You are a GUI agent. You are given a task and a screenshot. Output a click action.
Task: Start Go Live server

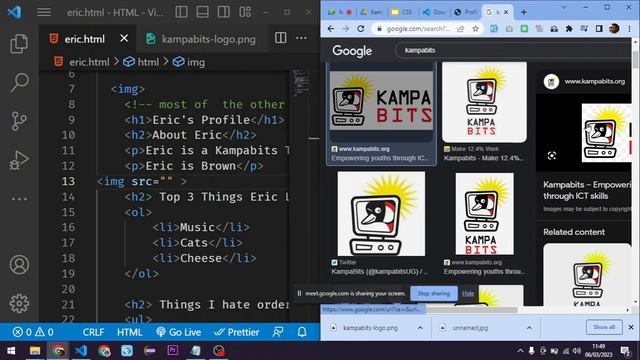point(178,332)
